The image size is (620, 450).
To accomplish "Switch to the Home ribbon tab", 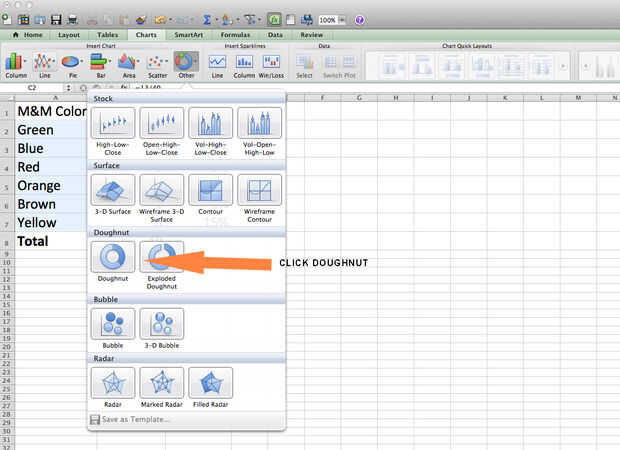I will 28,35.
